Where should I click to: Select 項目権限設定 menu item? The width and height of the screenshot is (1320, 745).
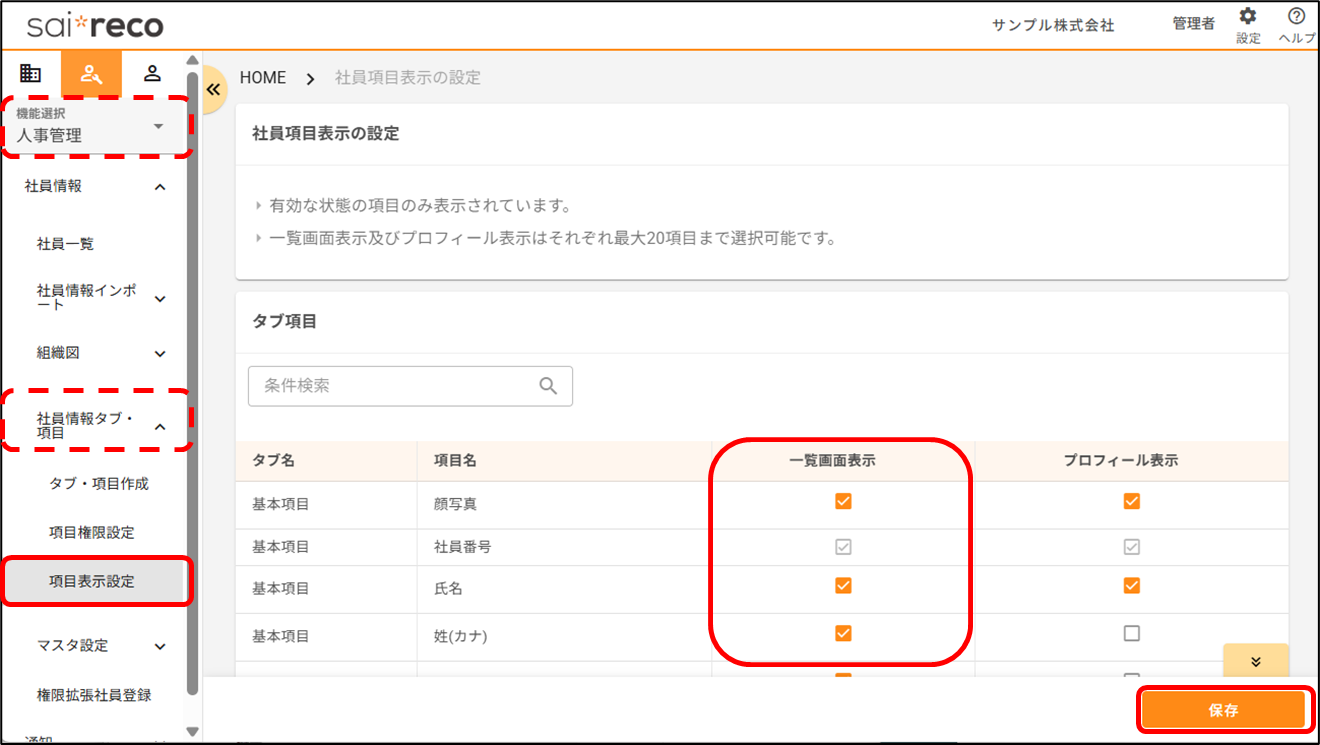pos(92,532)
